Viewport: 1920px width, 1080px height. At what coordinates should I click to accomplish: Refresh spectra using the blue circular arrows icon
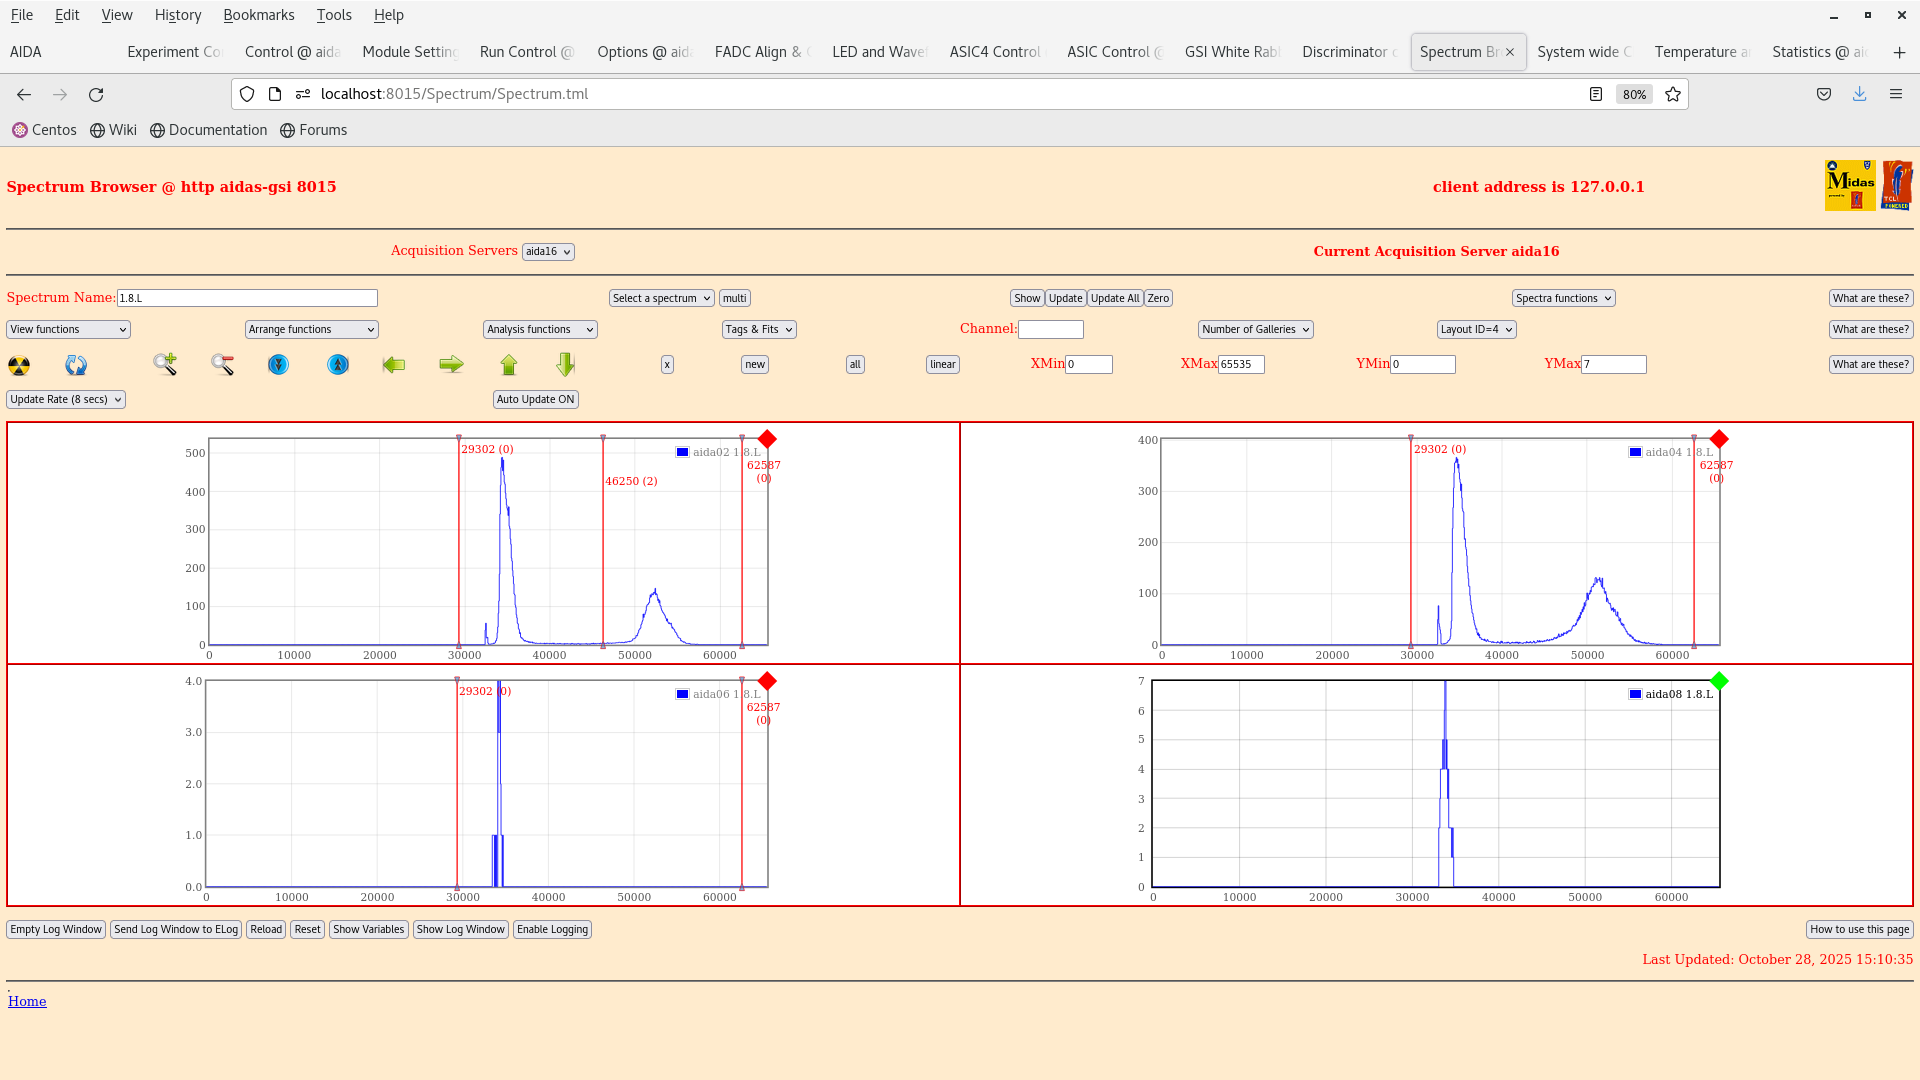[x=75, y=365]
